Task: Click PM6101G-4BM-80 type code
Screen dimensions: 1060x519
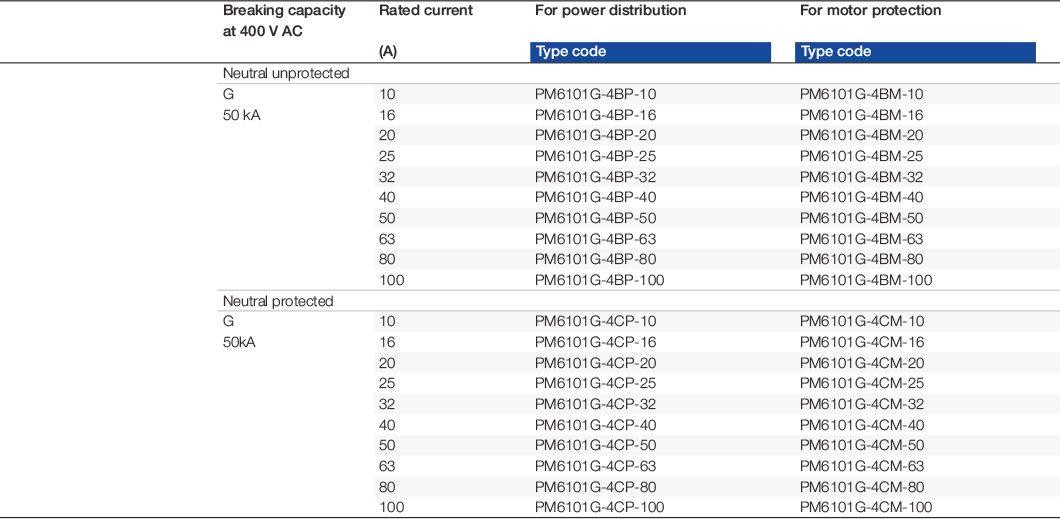Action: pos(861,259)
